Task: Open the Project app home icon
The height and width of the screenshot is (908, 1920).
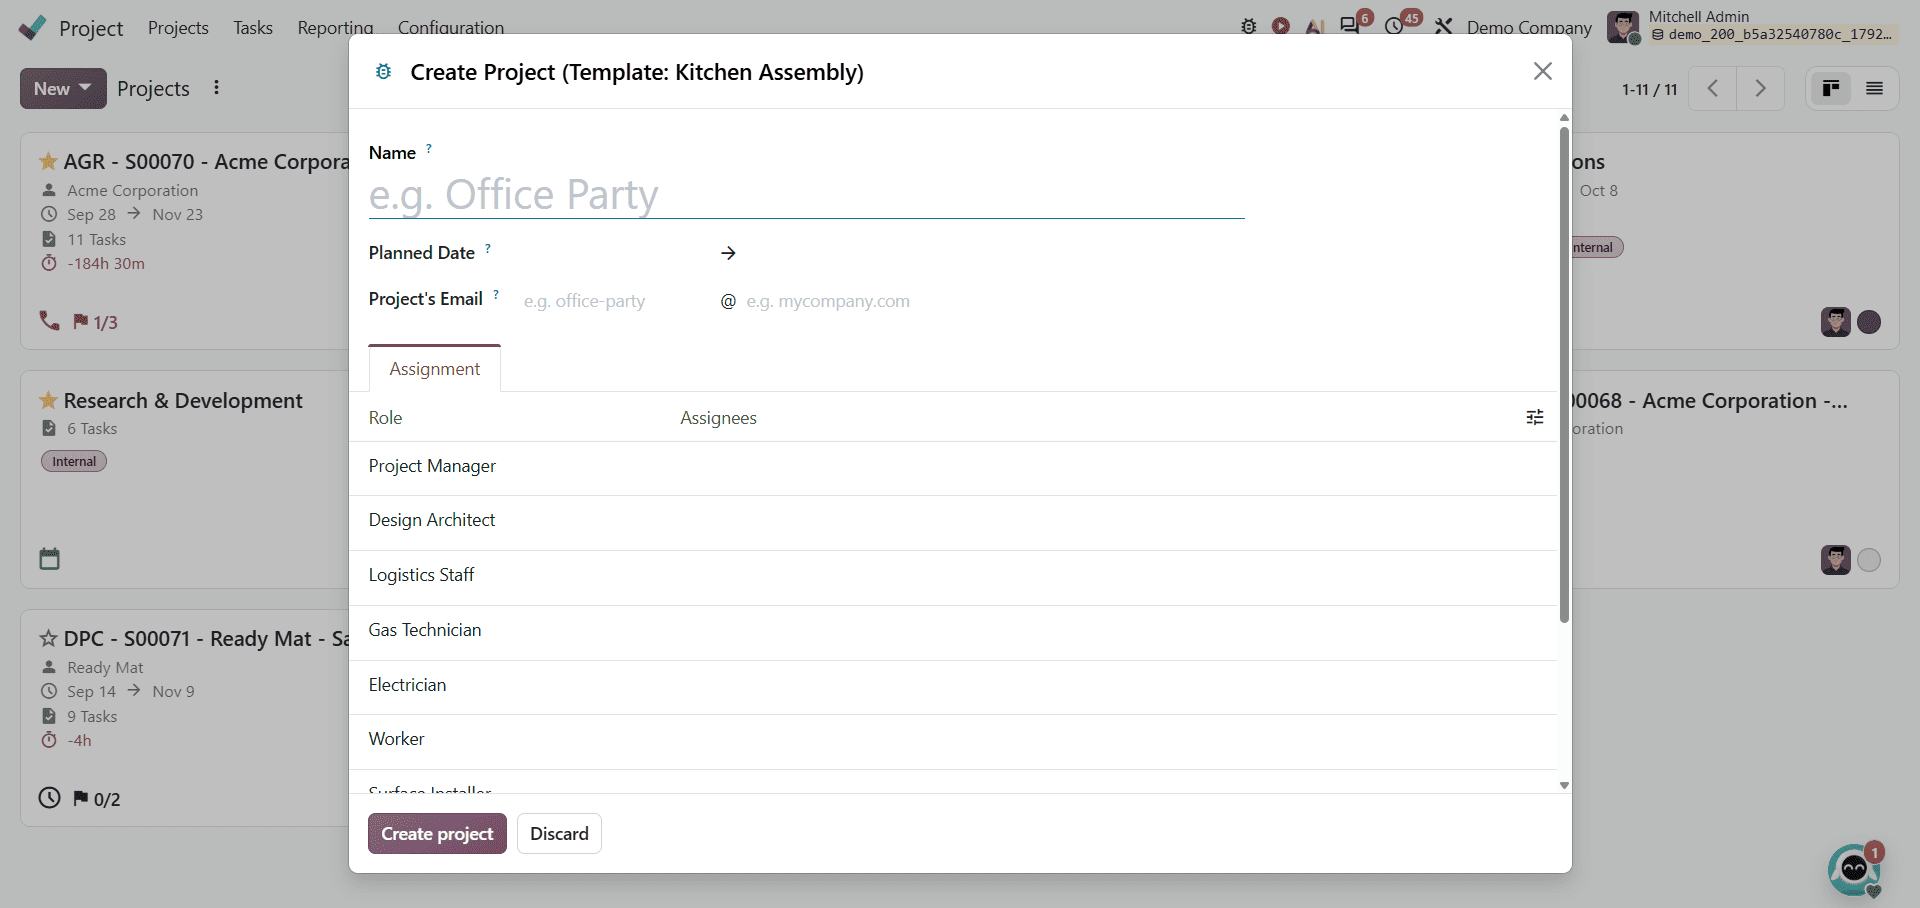Action: 33,27
